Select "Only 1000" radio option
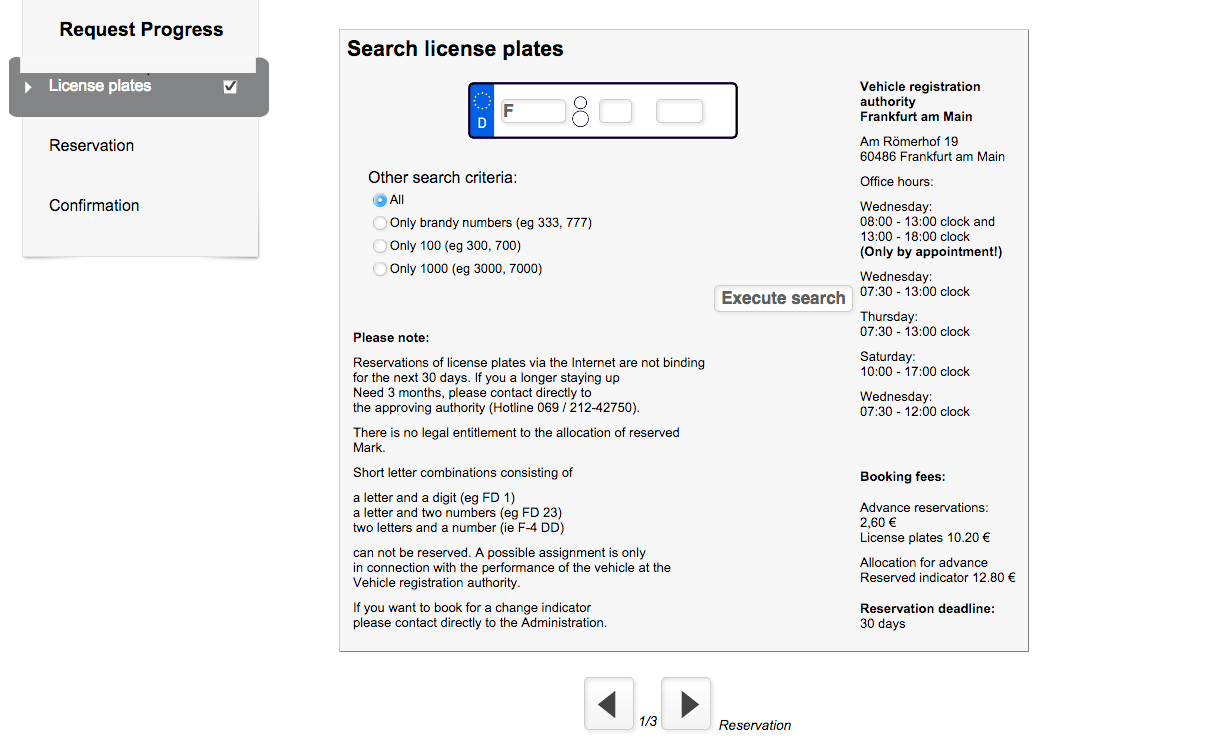Screen dimensions: 1228x752 pos(380,269)
